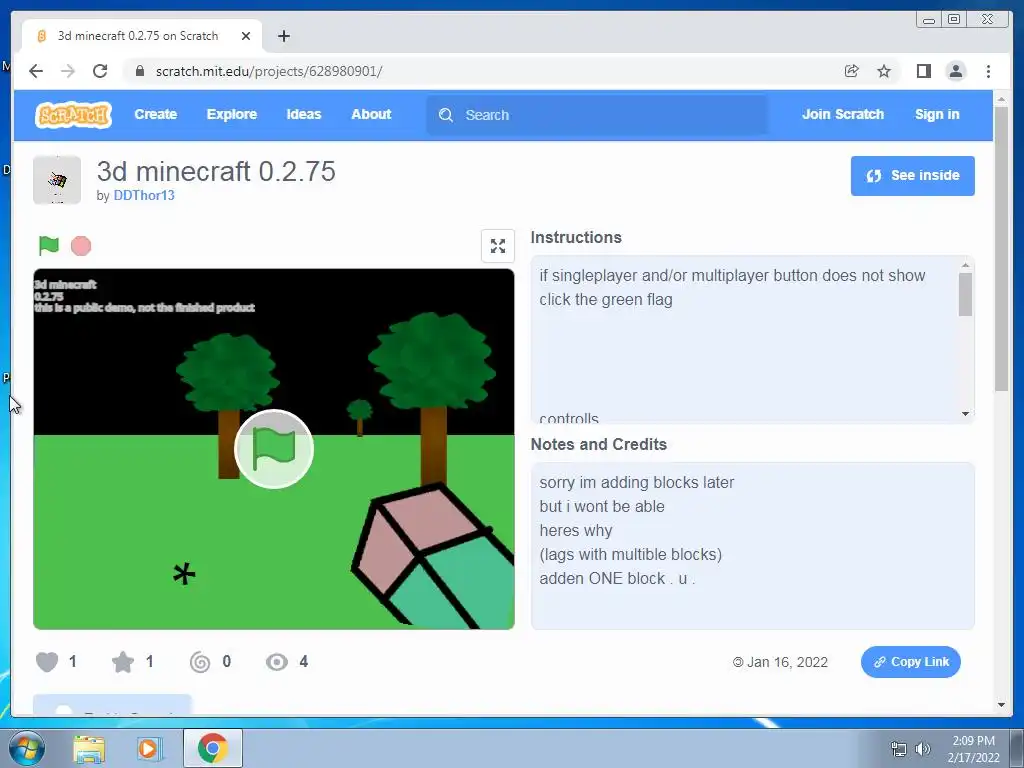Click the volume speaker tray icon
The height and width of the screenshot is (768, 1024).
923,749
